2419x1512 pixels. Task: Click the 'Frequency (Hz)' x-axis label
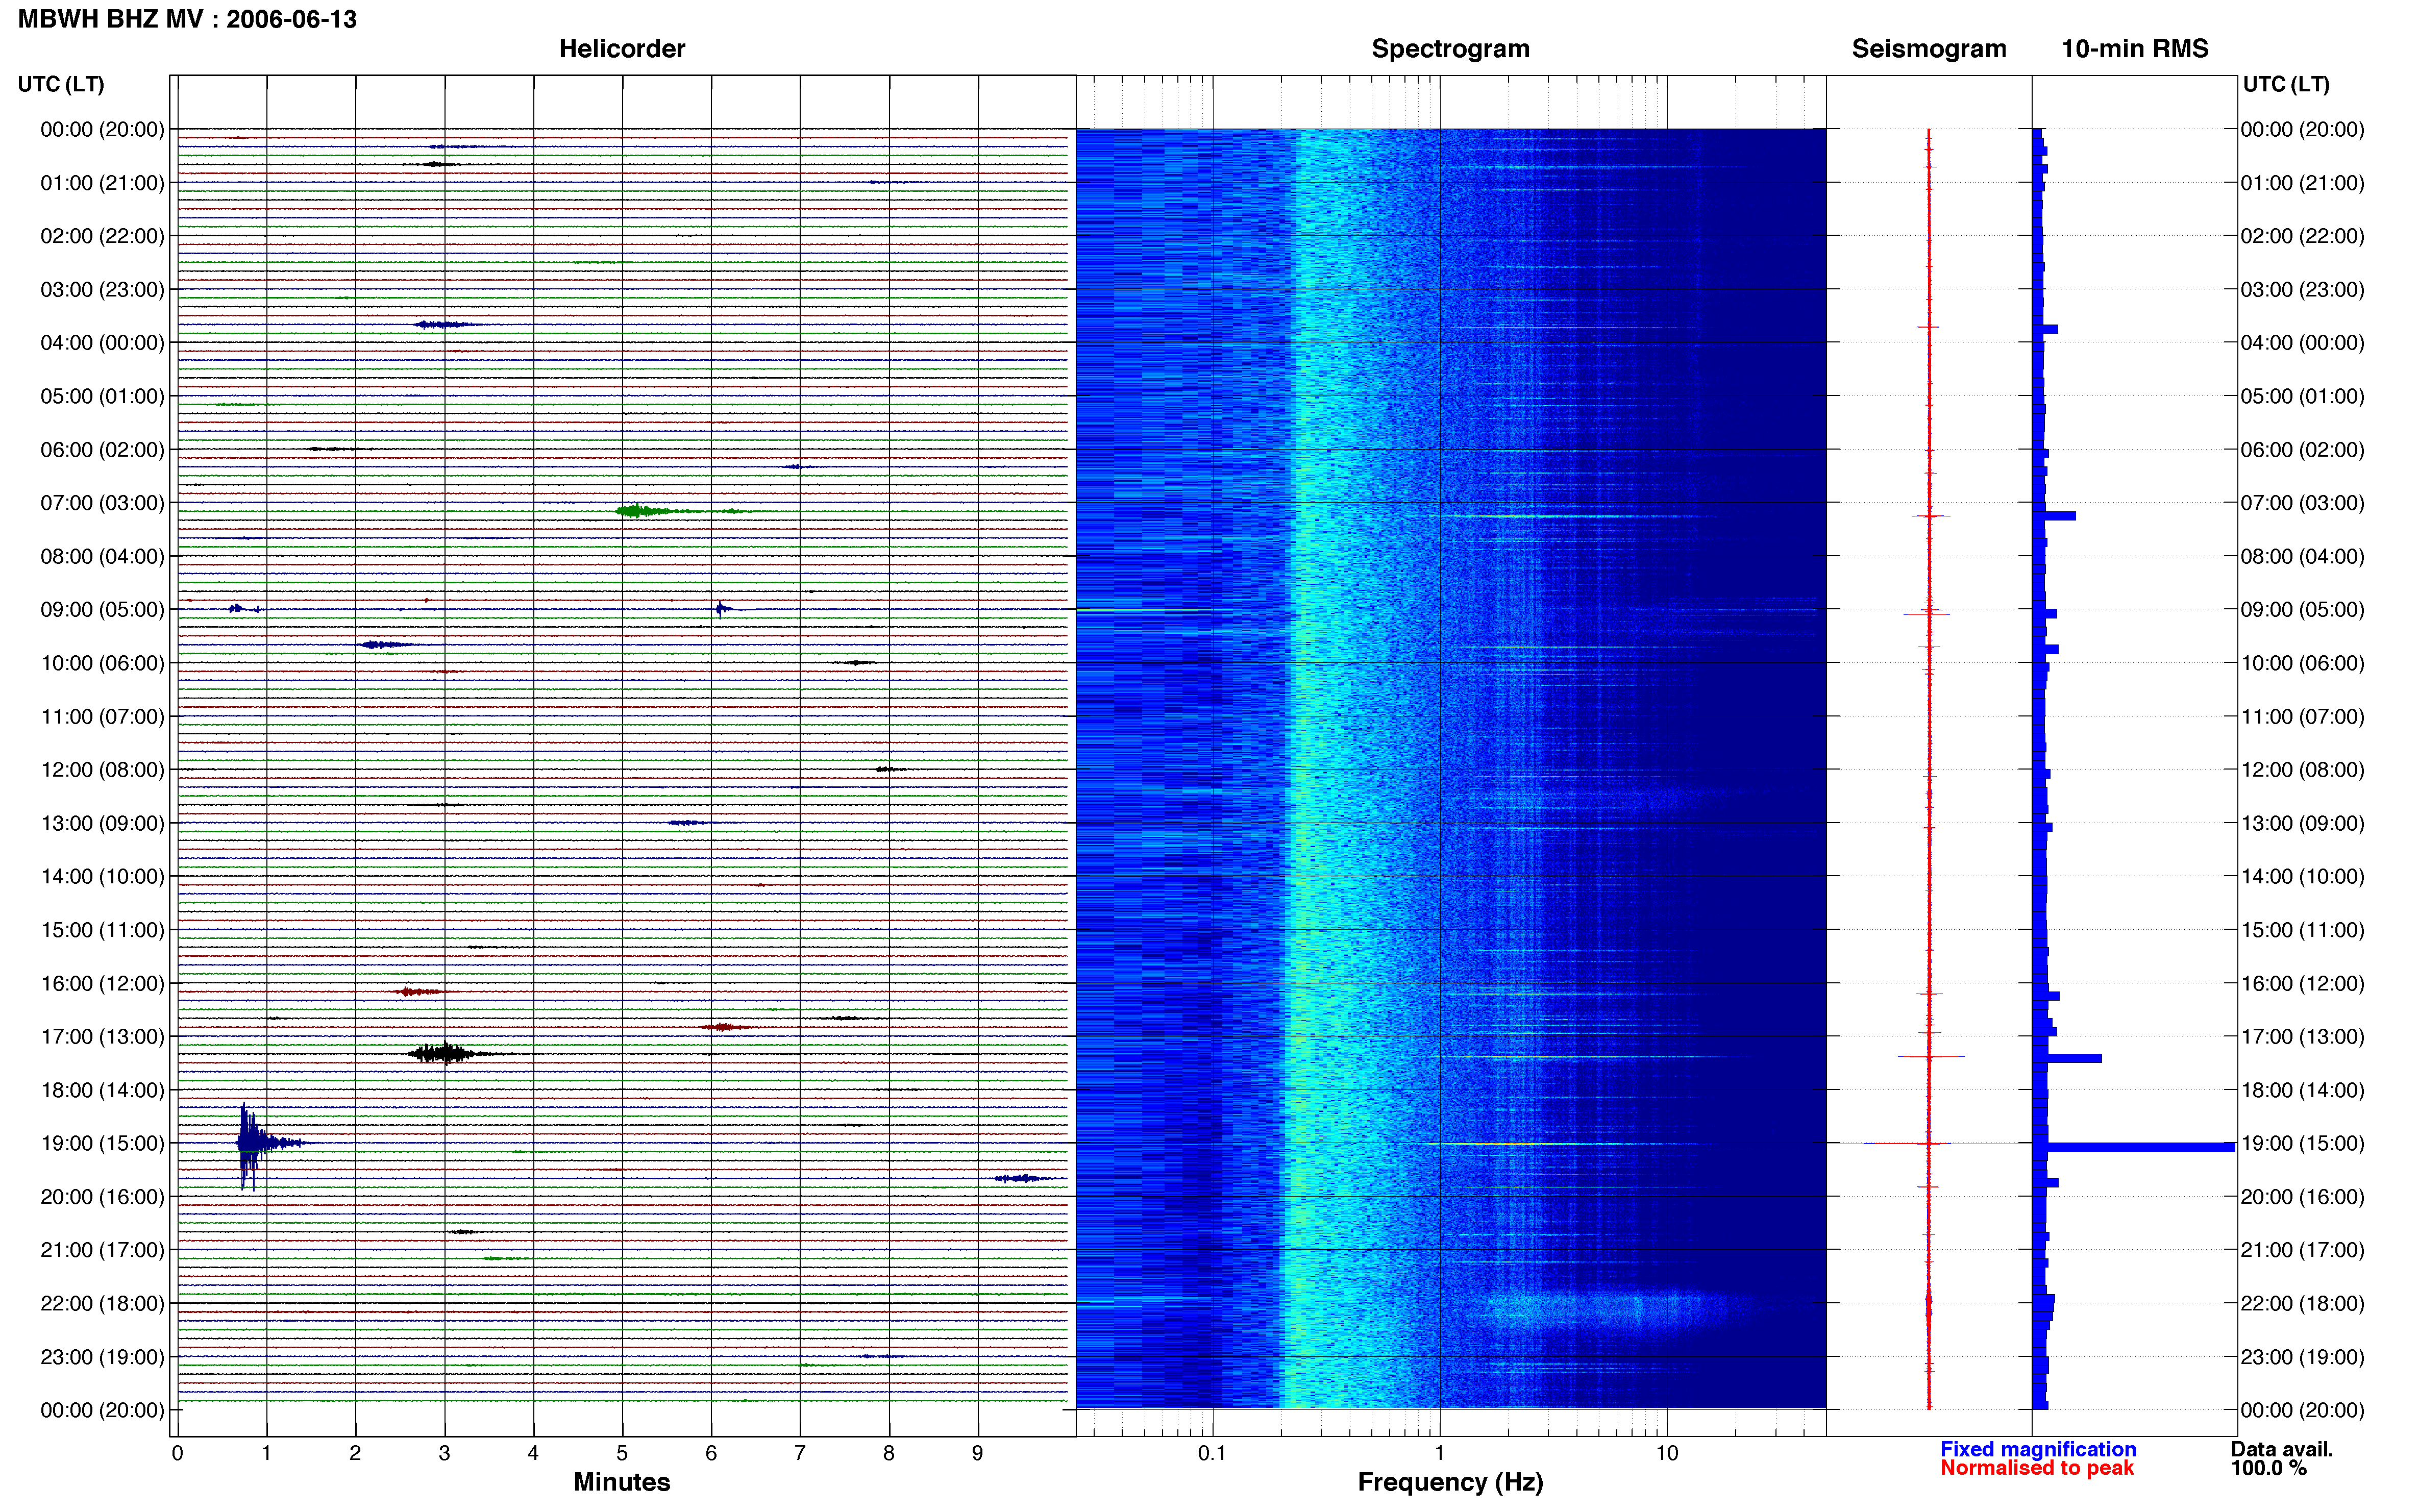tap(1450, 1482)
